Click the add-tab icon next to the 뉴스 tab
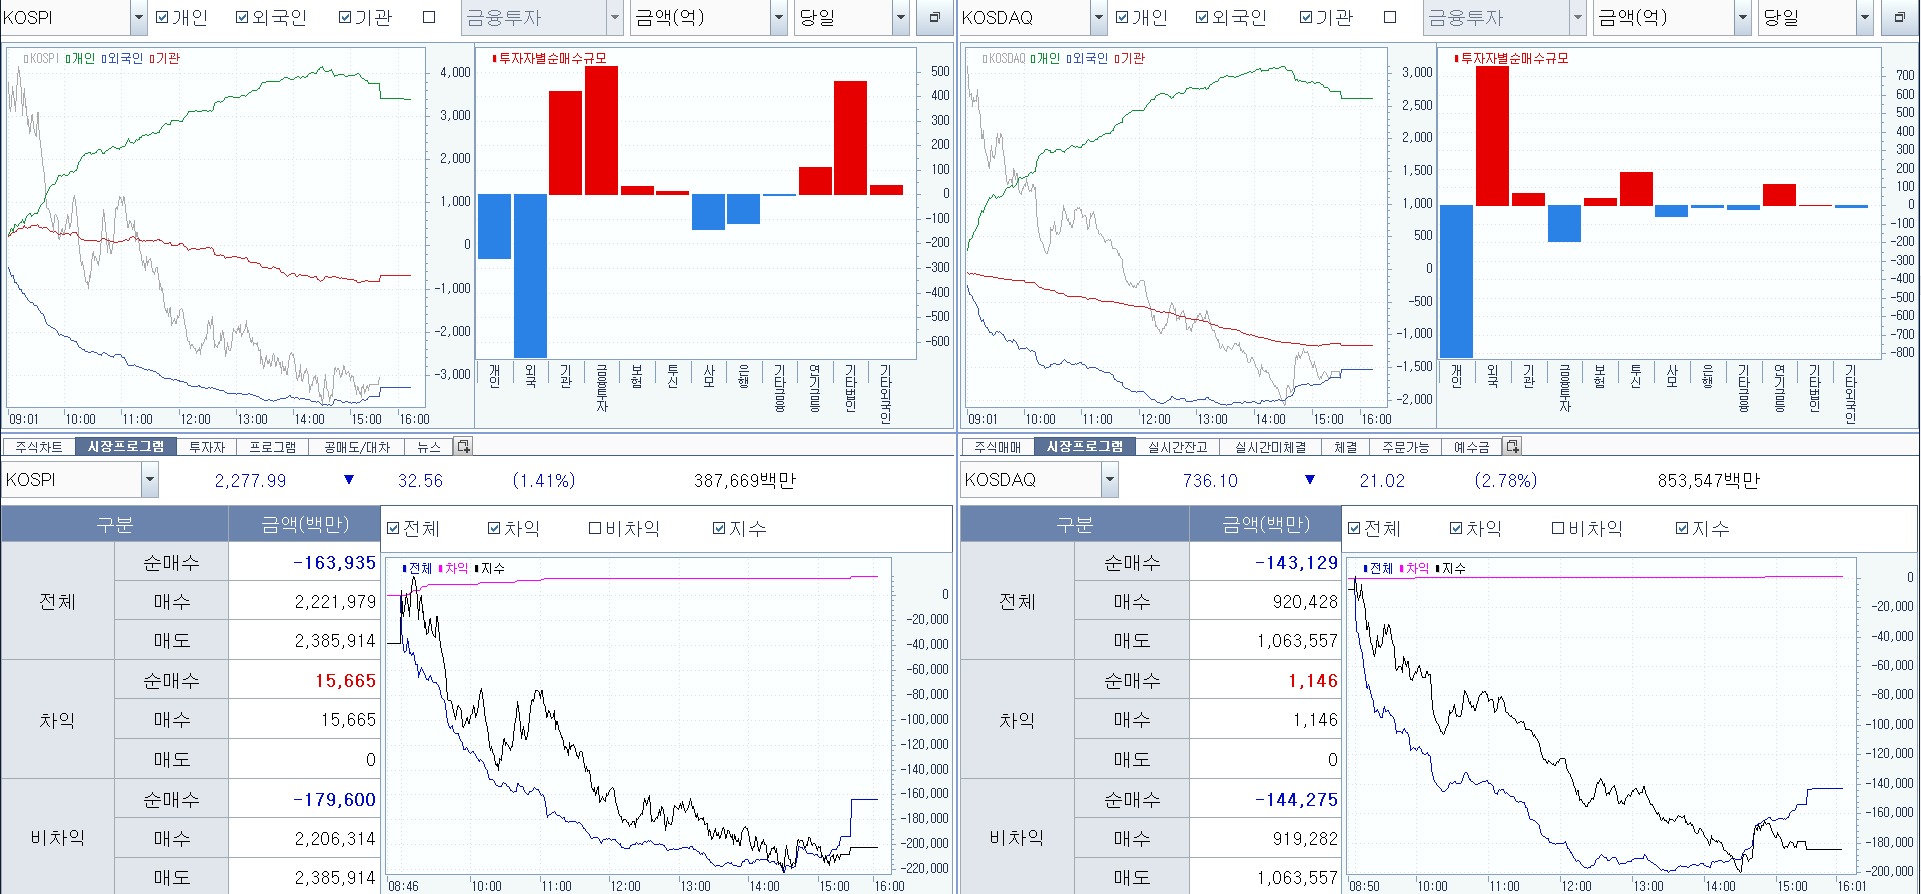This screenshot has height=894, width=1921. coord(463,446)
